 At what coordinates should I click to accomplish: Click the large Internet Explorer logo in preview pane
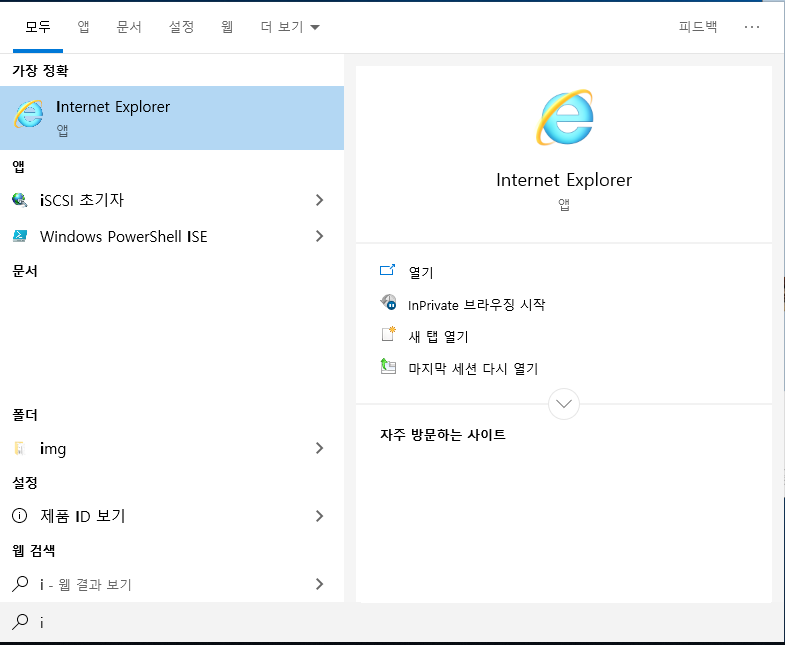click(x=564, y=117)
